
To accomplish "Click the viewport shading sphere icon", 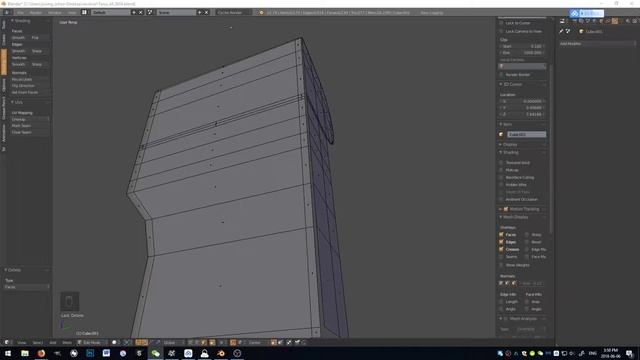I will pyautogui.click(x=115, y=342).
